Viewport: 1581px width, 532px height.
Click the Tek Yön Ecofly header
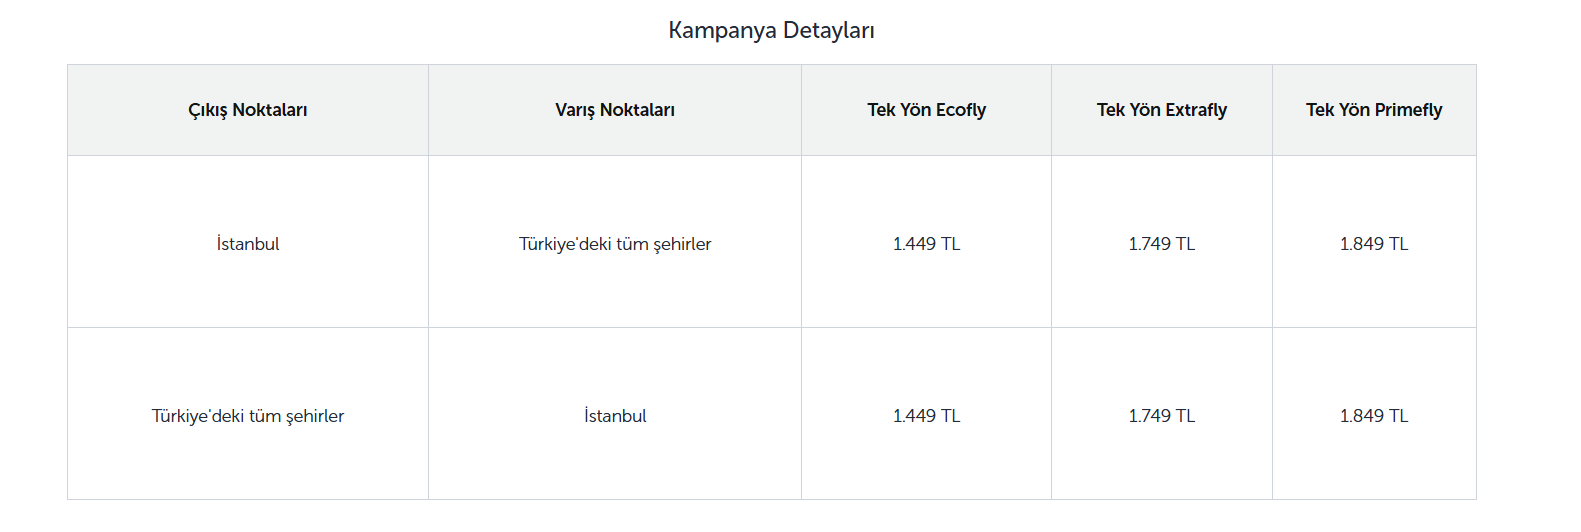926,110
